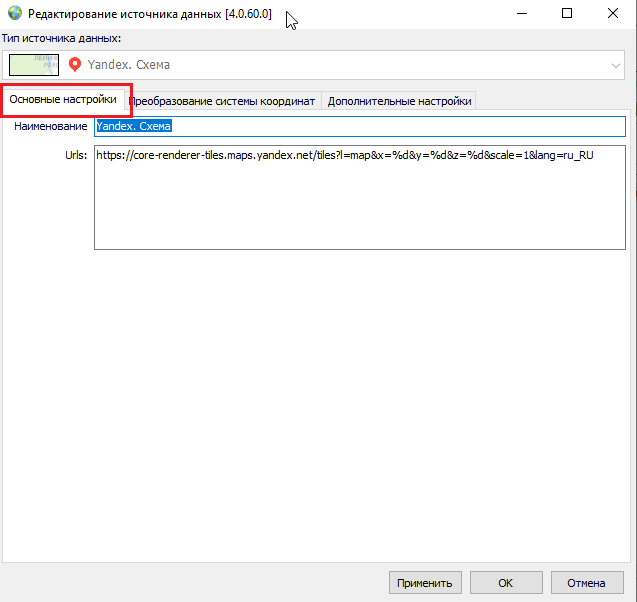Viewport: 637px width, 602px height.
Task: Click the 'Urls:' label
Action: click(76, 156)
